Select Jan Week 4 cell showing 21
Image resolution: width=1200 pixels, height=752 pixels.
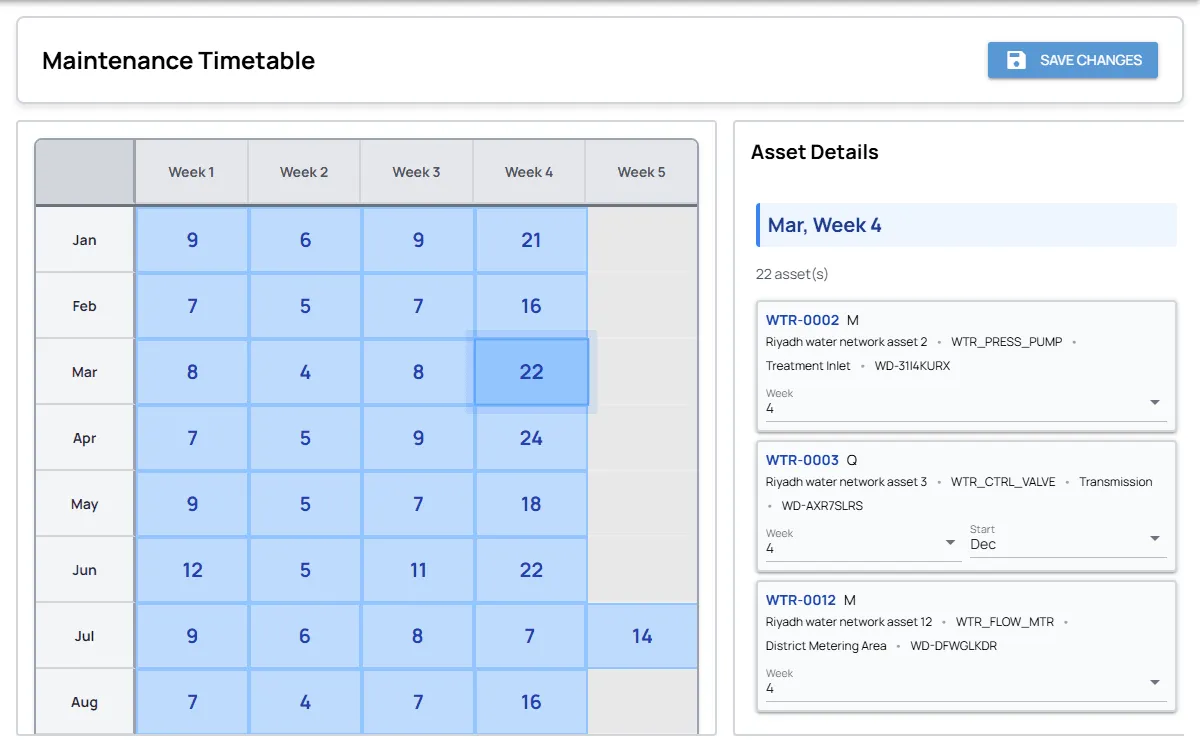coord(531,240)
